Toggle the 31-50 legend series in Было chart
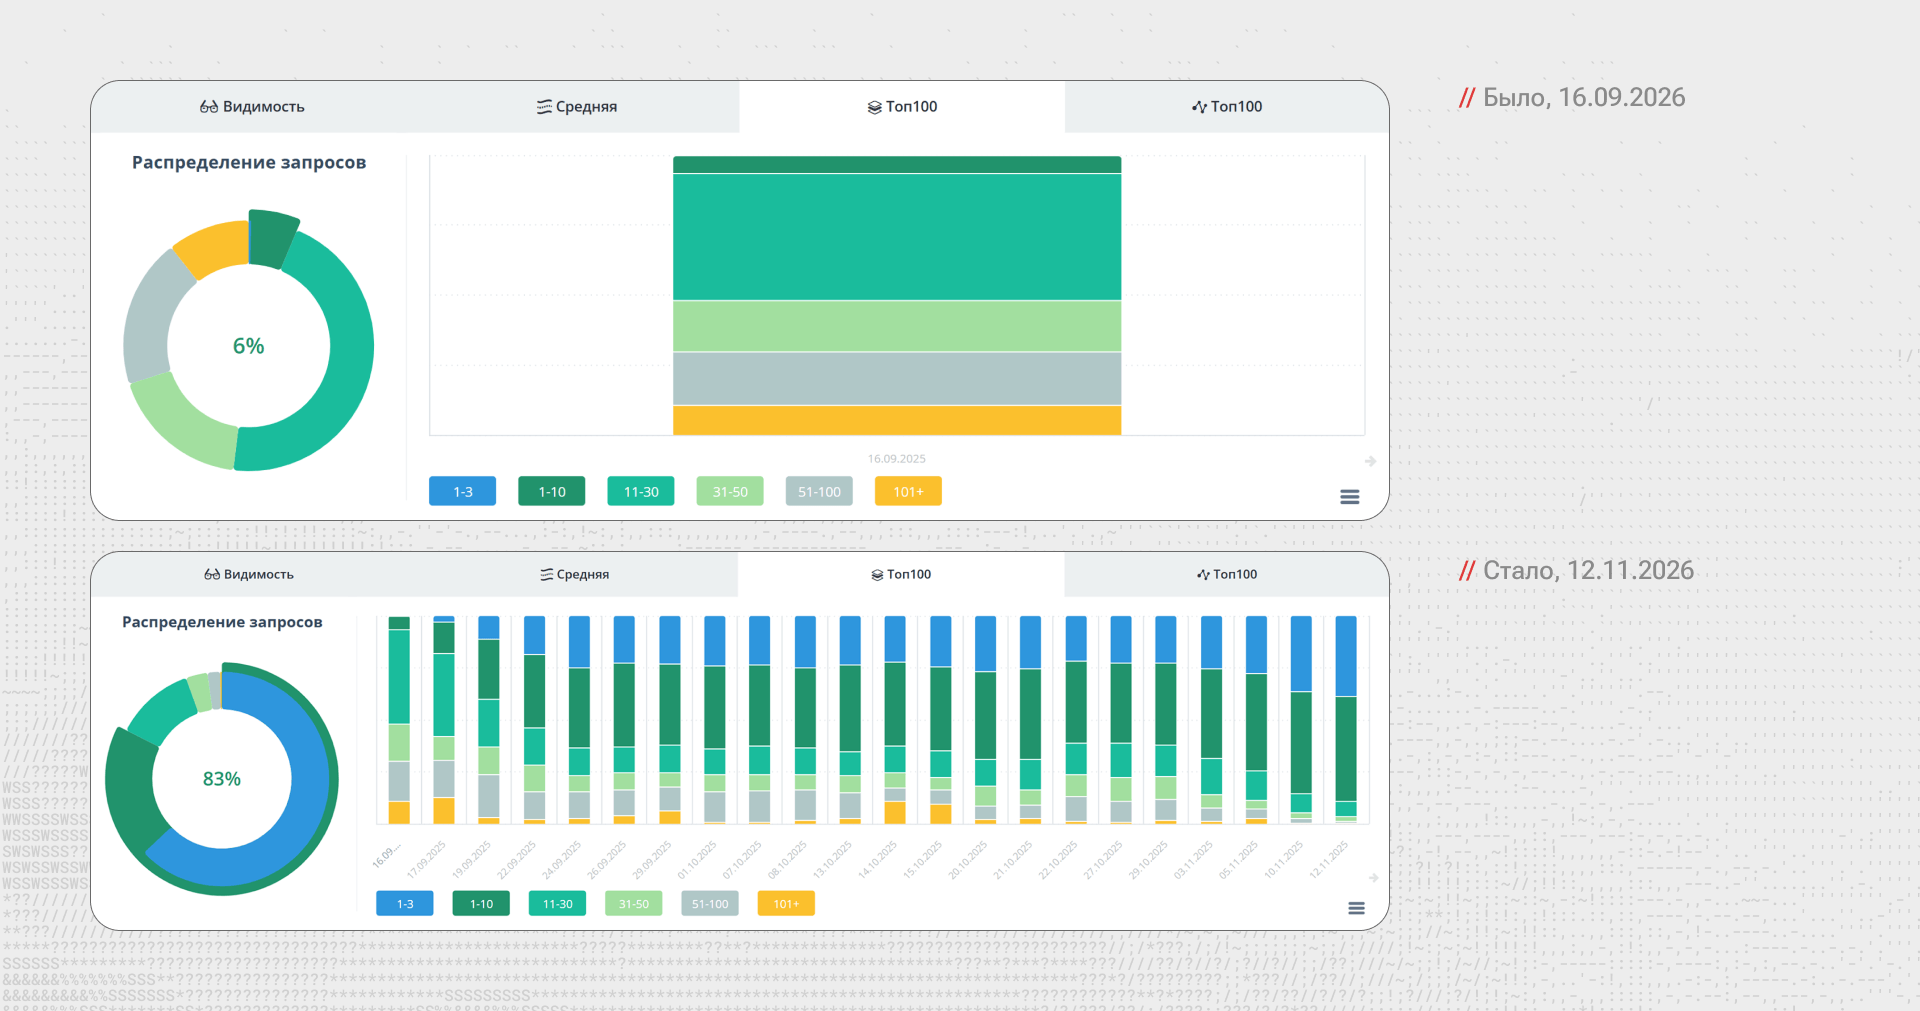Viewport: 1920px width, 1011px height. (x=730, y=491)
